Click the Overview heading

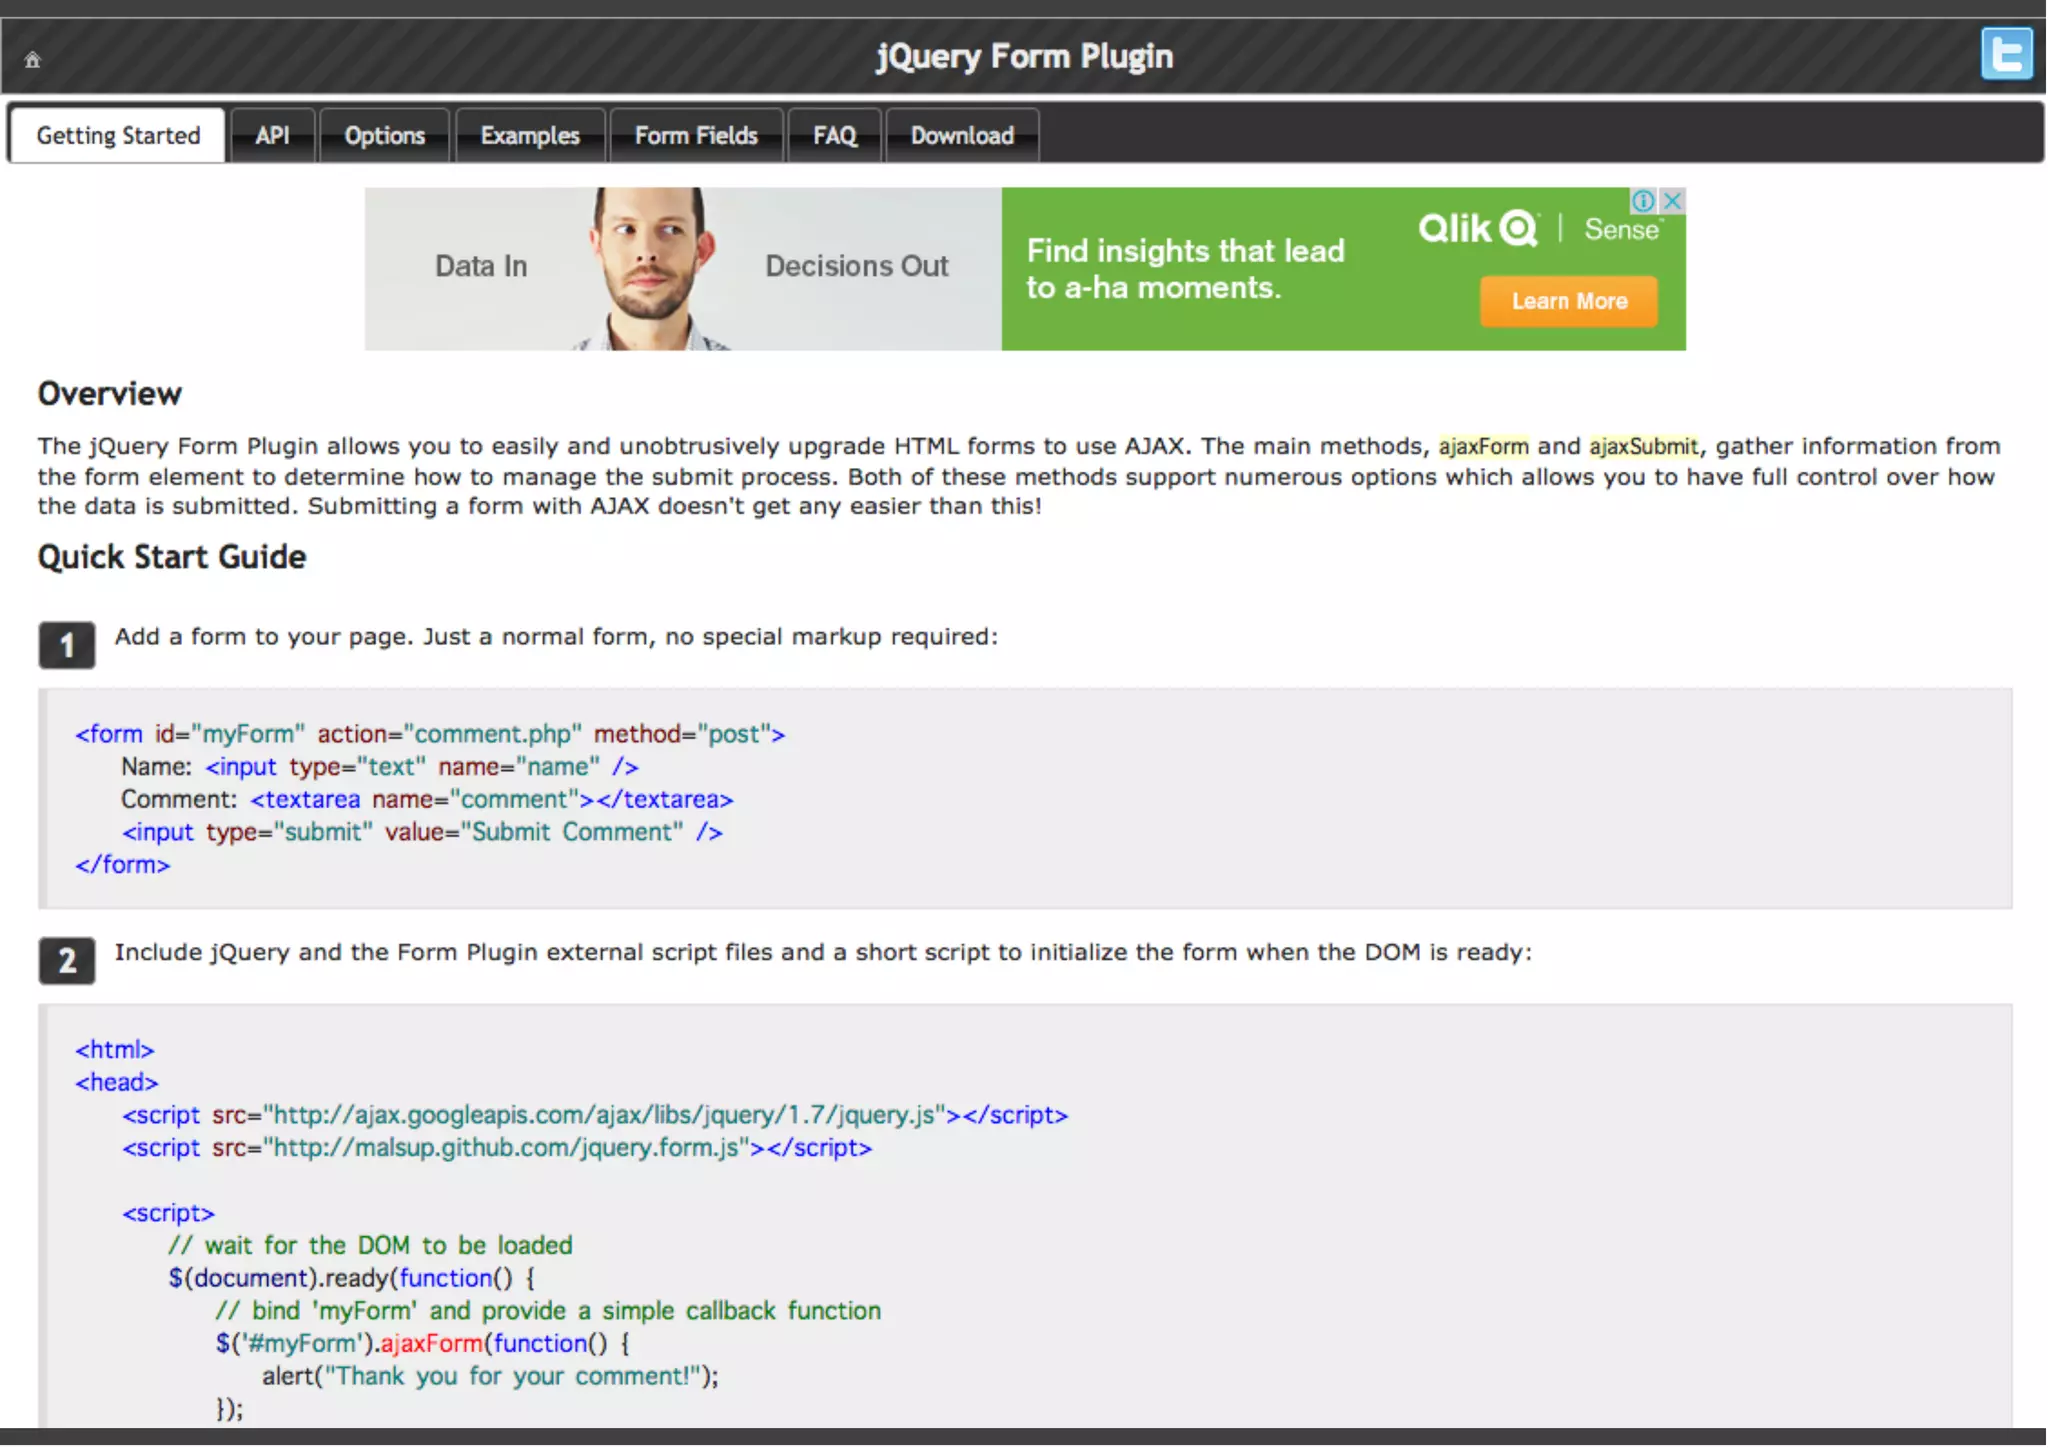coord(110,394)
